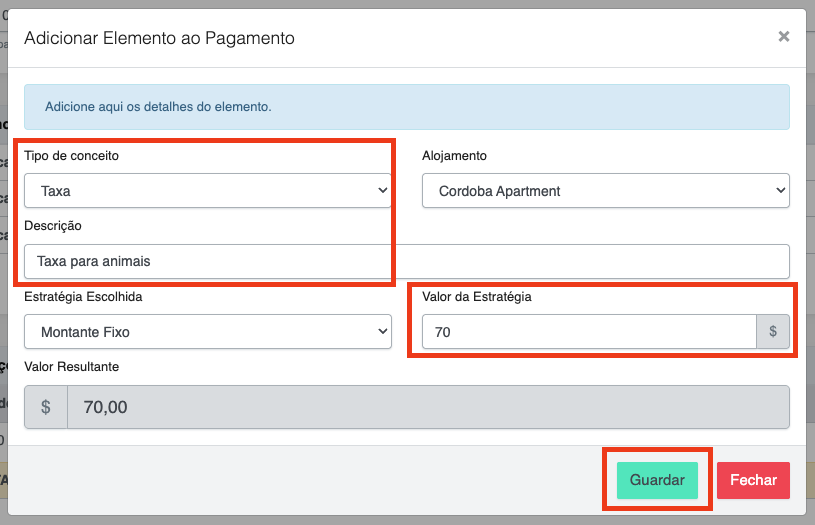Click the Adicionar Elemento ao Pagamento title
The height and width of the screenshot is (525, 815).
159,39
